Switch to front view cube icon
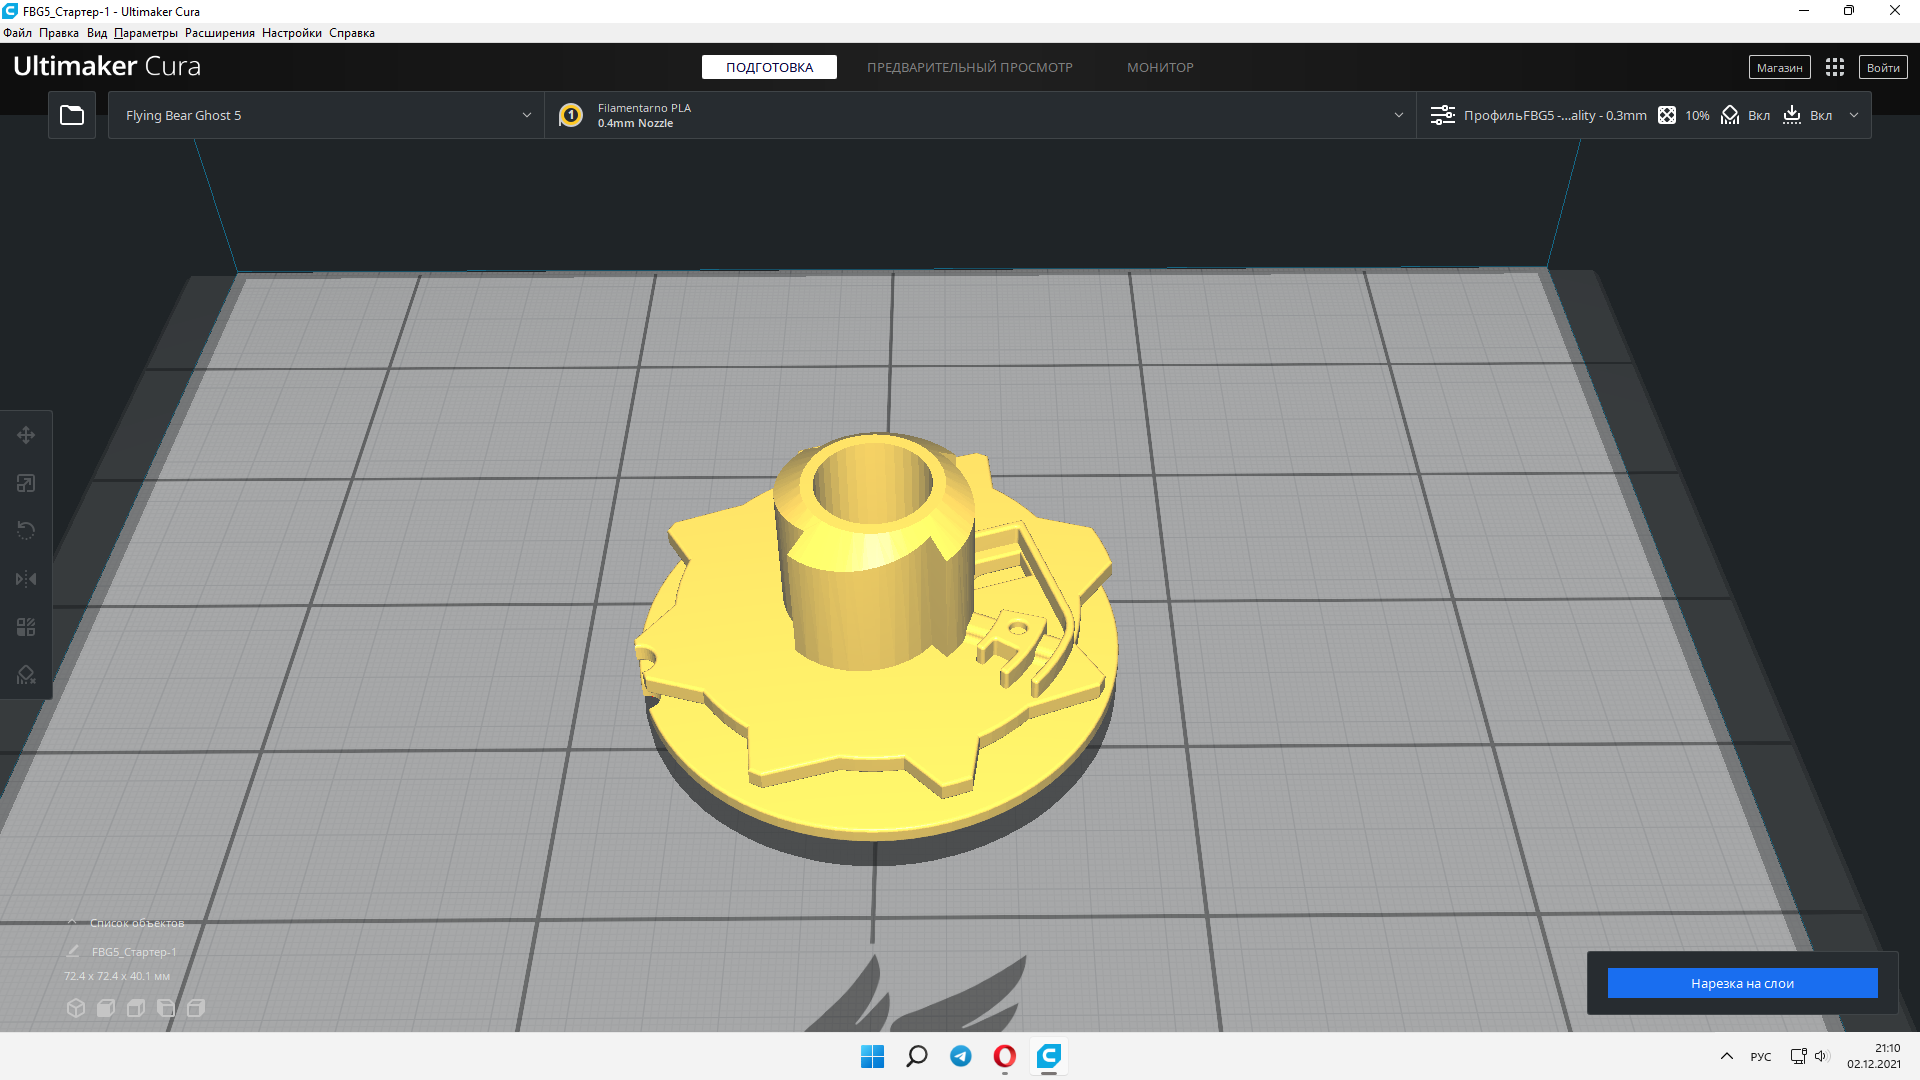The width and height of the screenshot is (1920, 1080). (x=106, y=1008)
